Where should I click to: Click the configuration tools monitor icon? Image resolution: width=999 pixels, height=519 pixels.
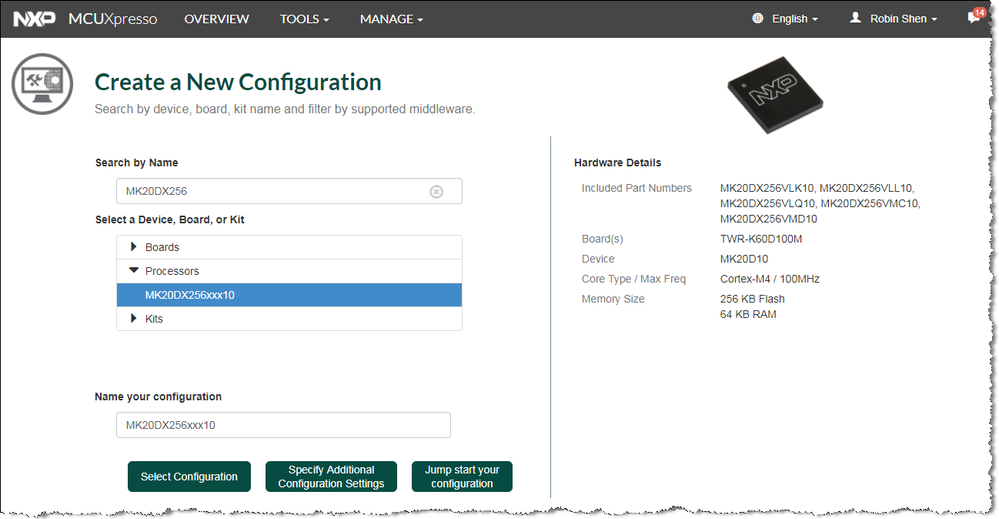[x=42, y=84]
